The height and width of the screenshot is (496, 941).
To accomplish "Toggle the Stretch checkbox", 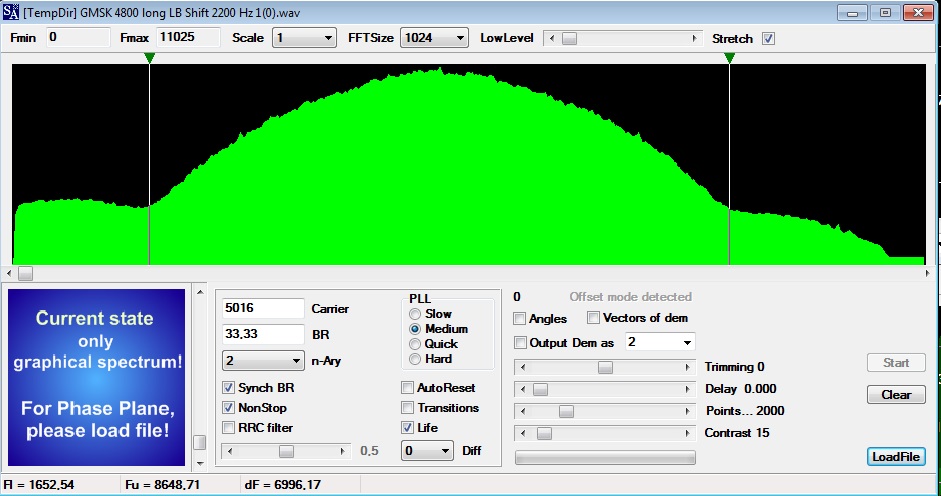I will click(x=768, y=38).
